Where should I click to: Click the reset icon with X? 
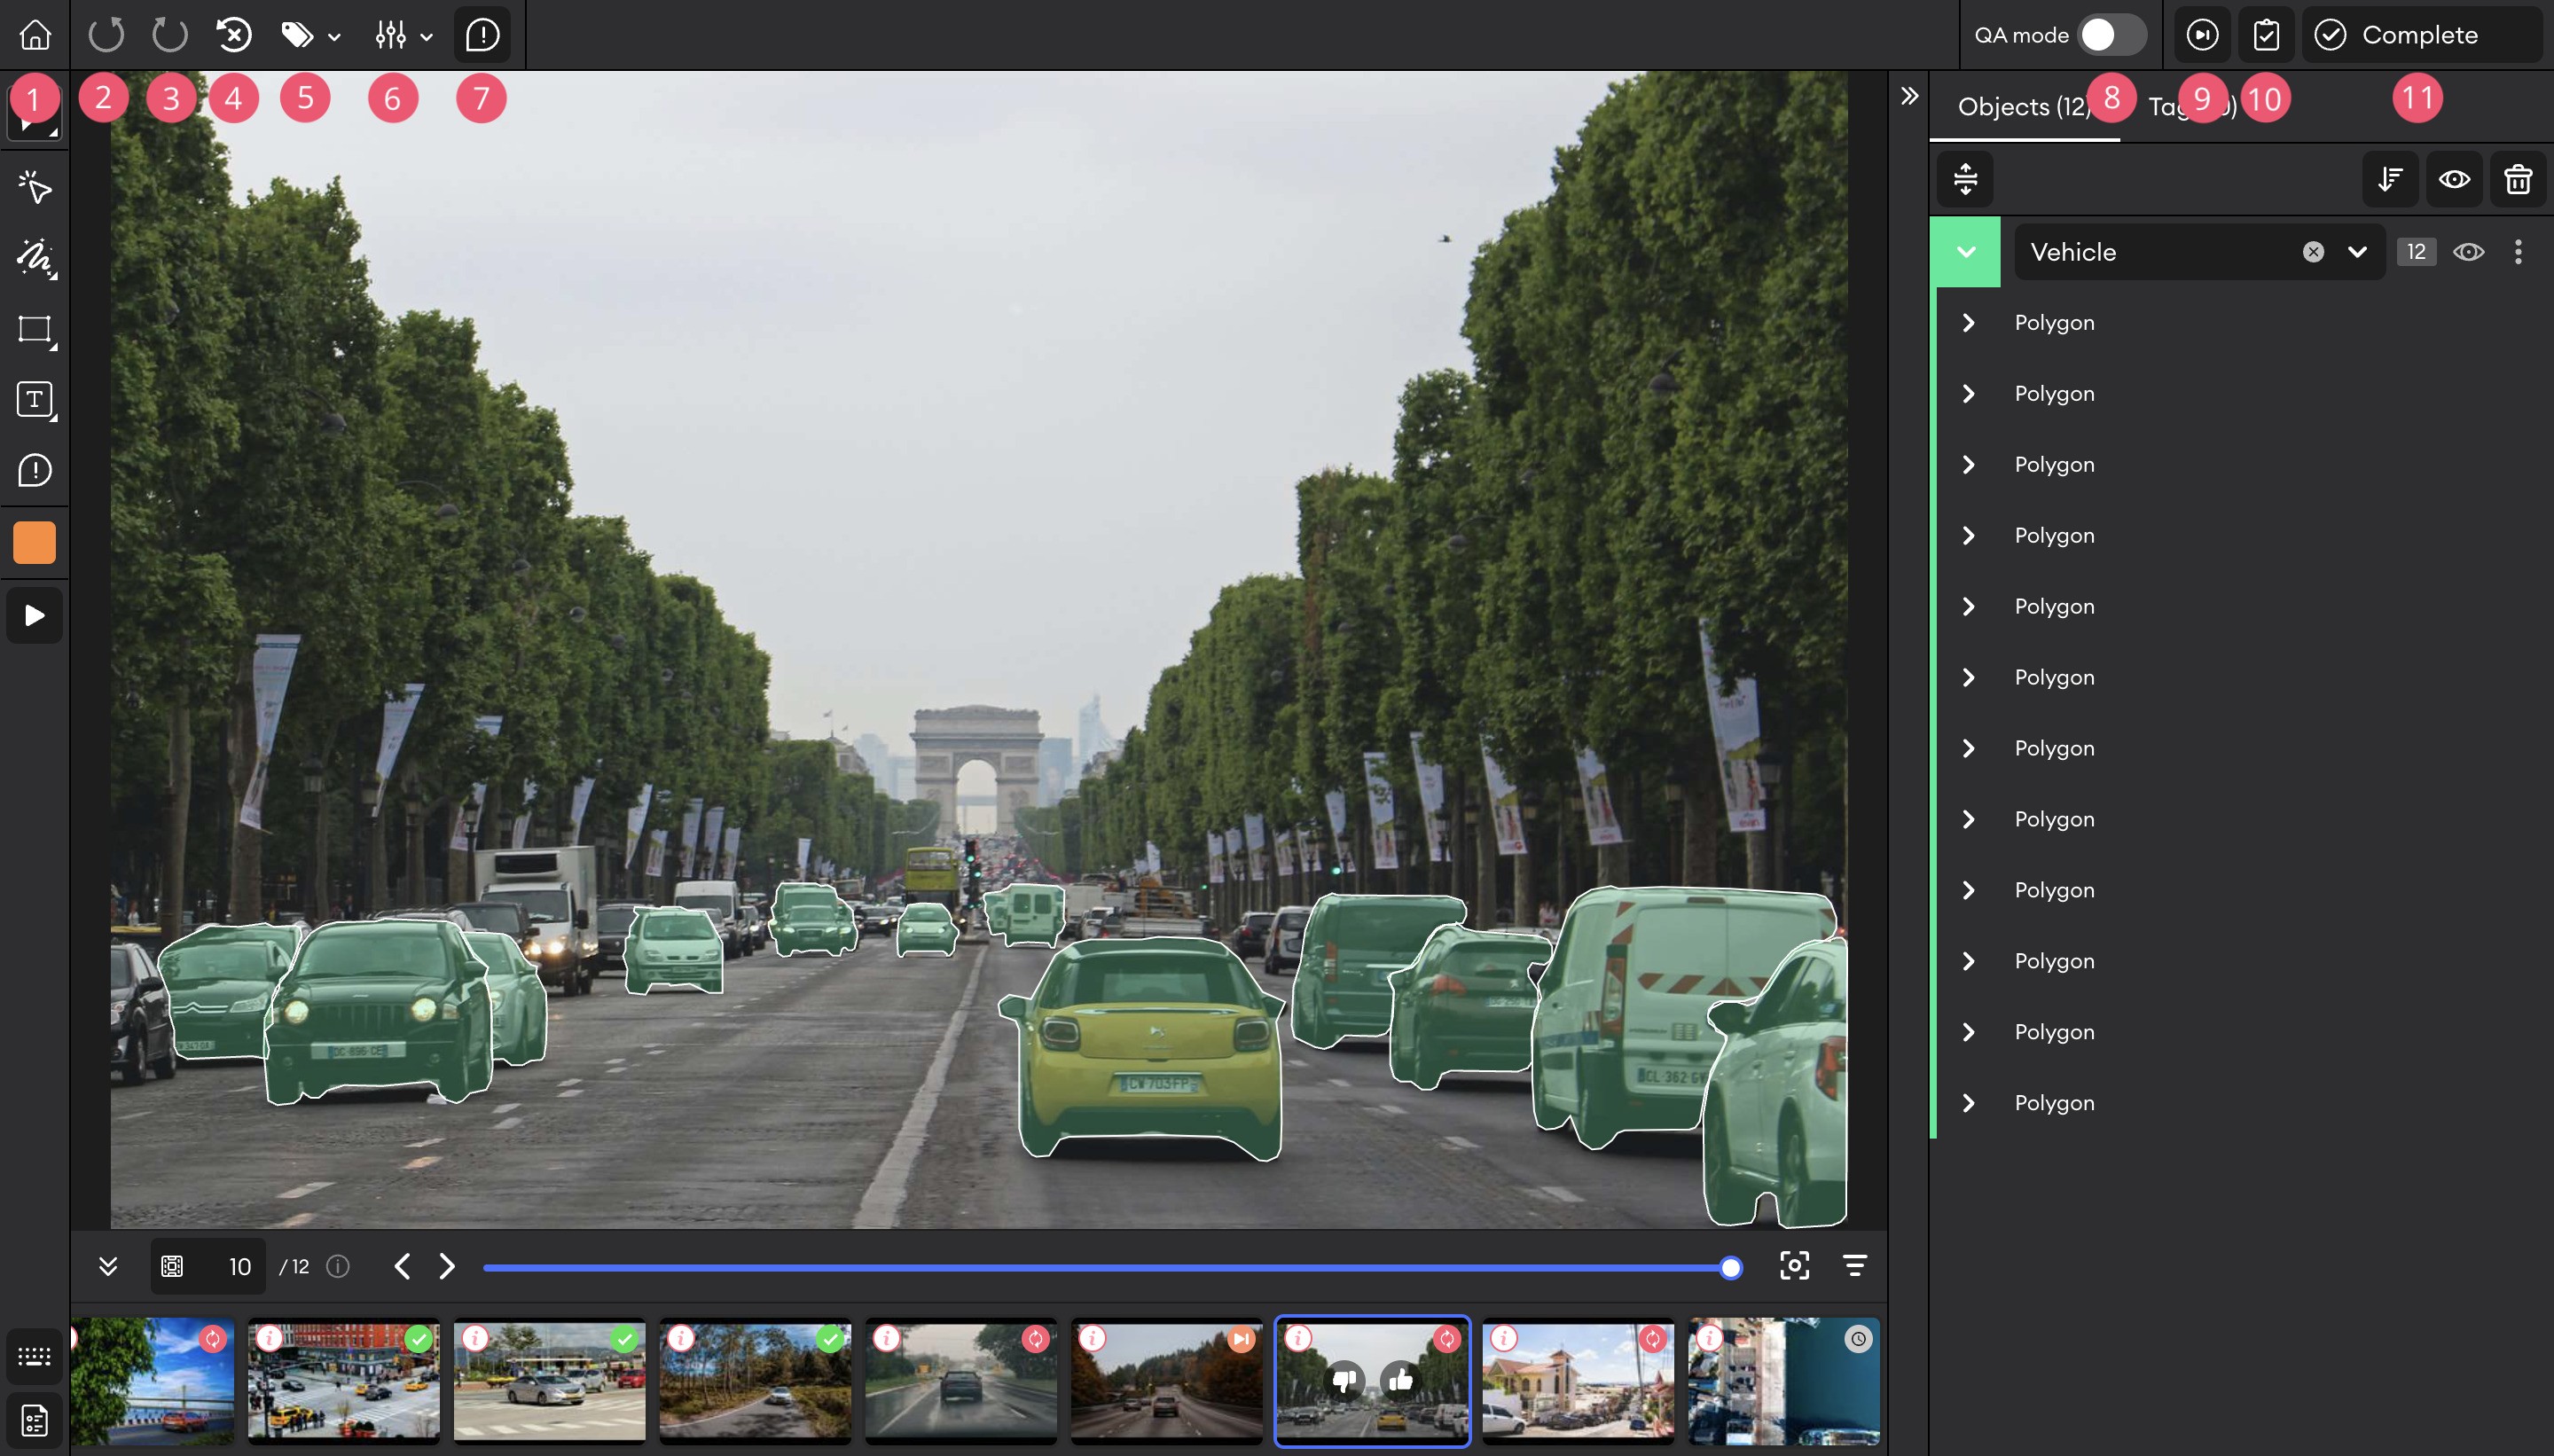234,35
